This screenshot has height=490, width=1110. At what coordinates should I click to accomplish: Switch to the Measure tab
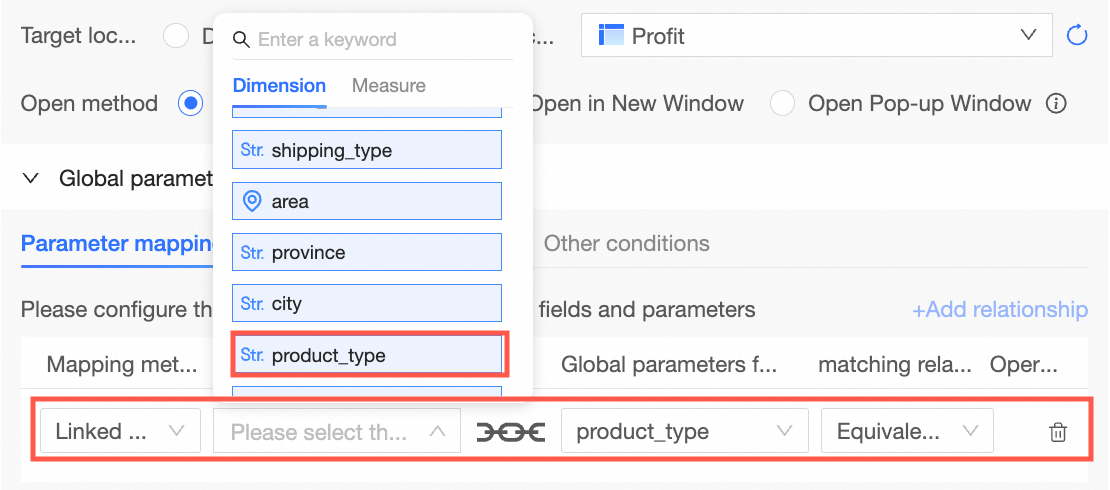(x=388, y=86)
